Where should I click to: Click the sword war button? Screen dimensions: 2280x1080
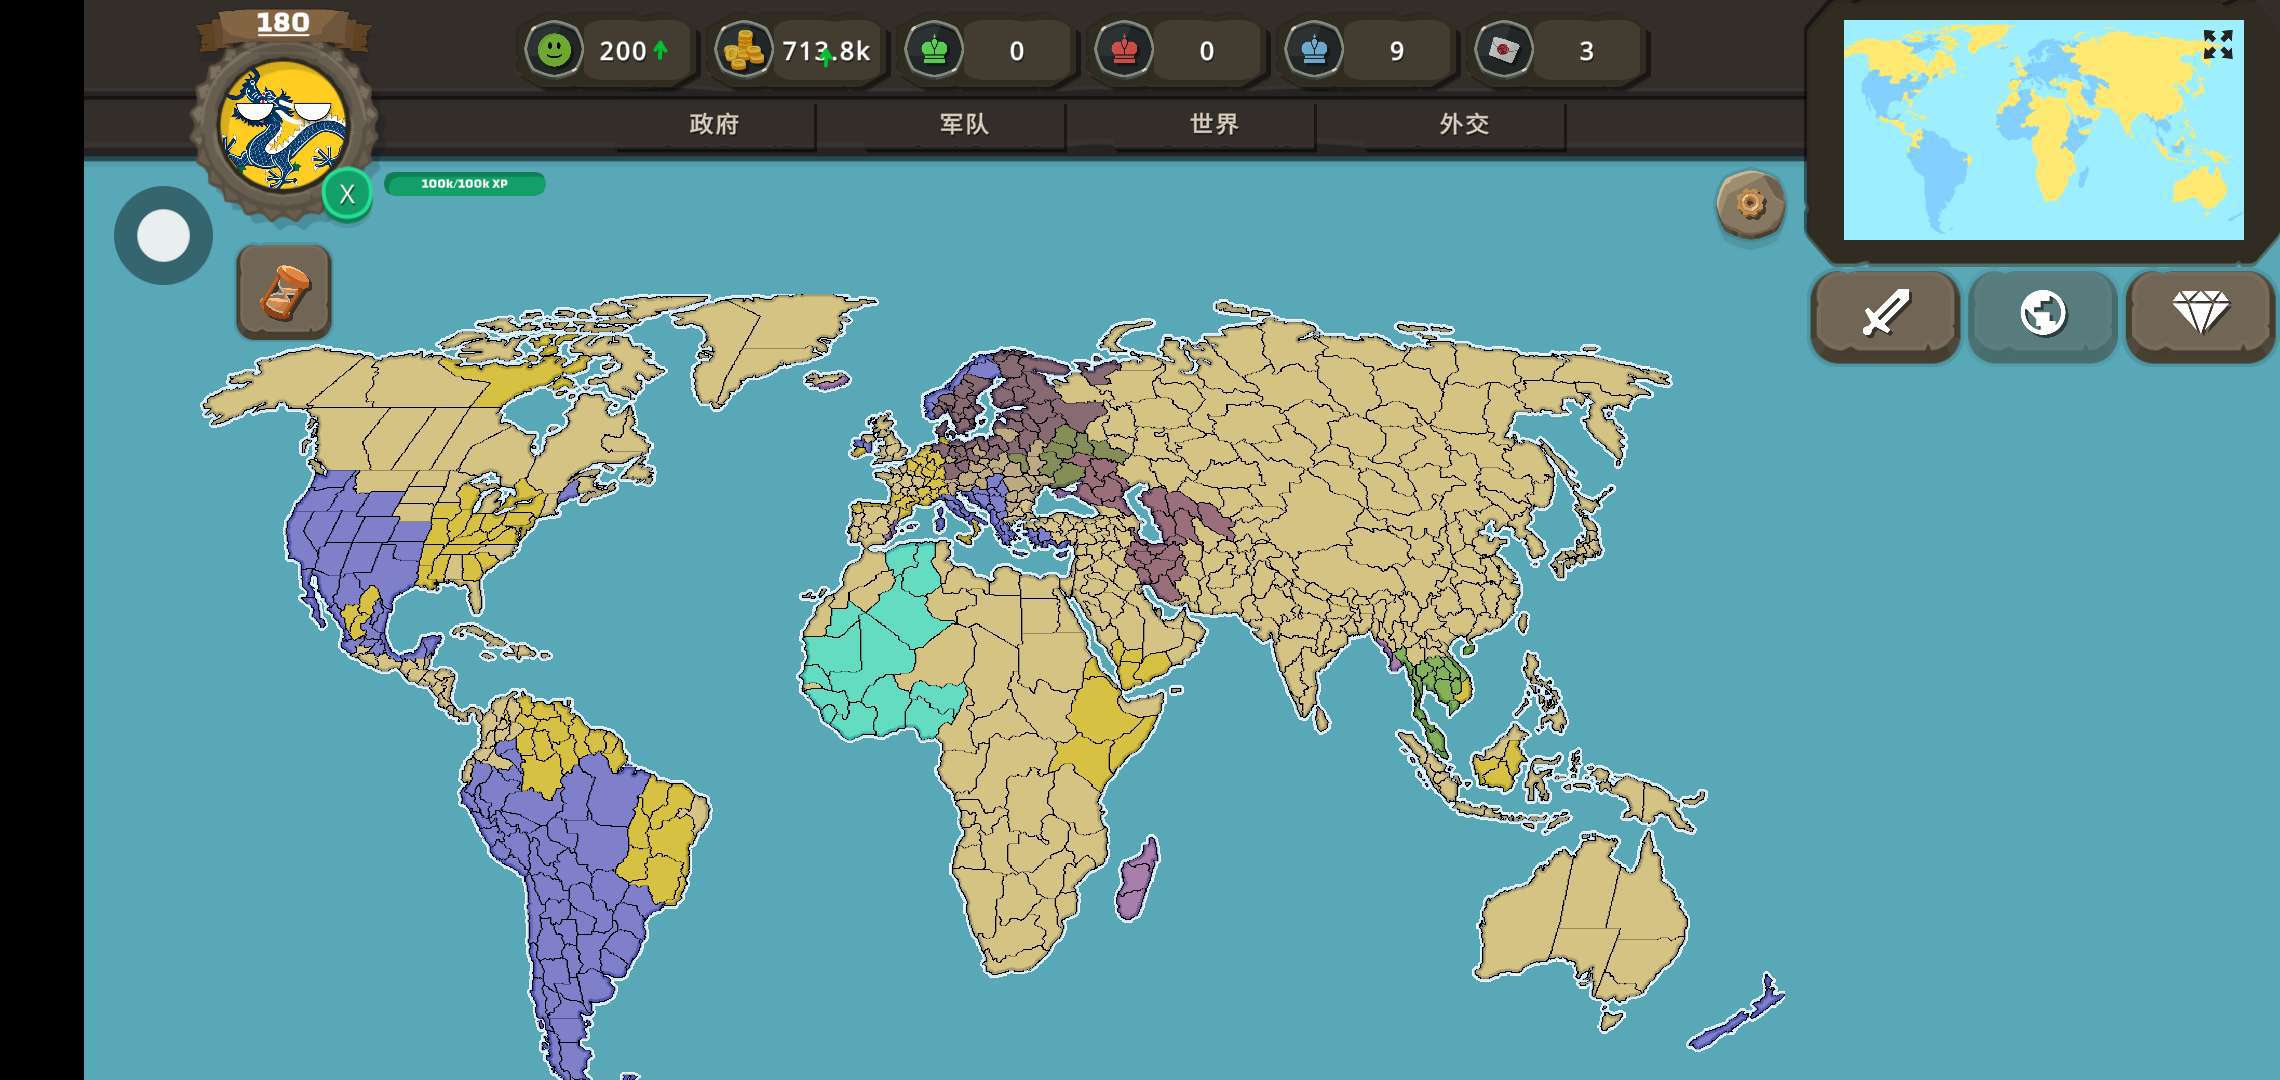(1884, 314)
